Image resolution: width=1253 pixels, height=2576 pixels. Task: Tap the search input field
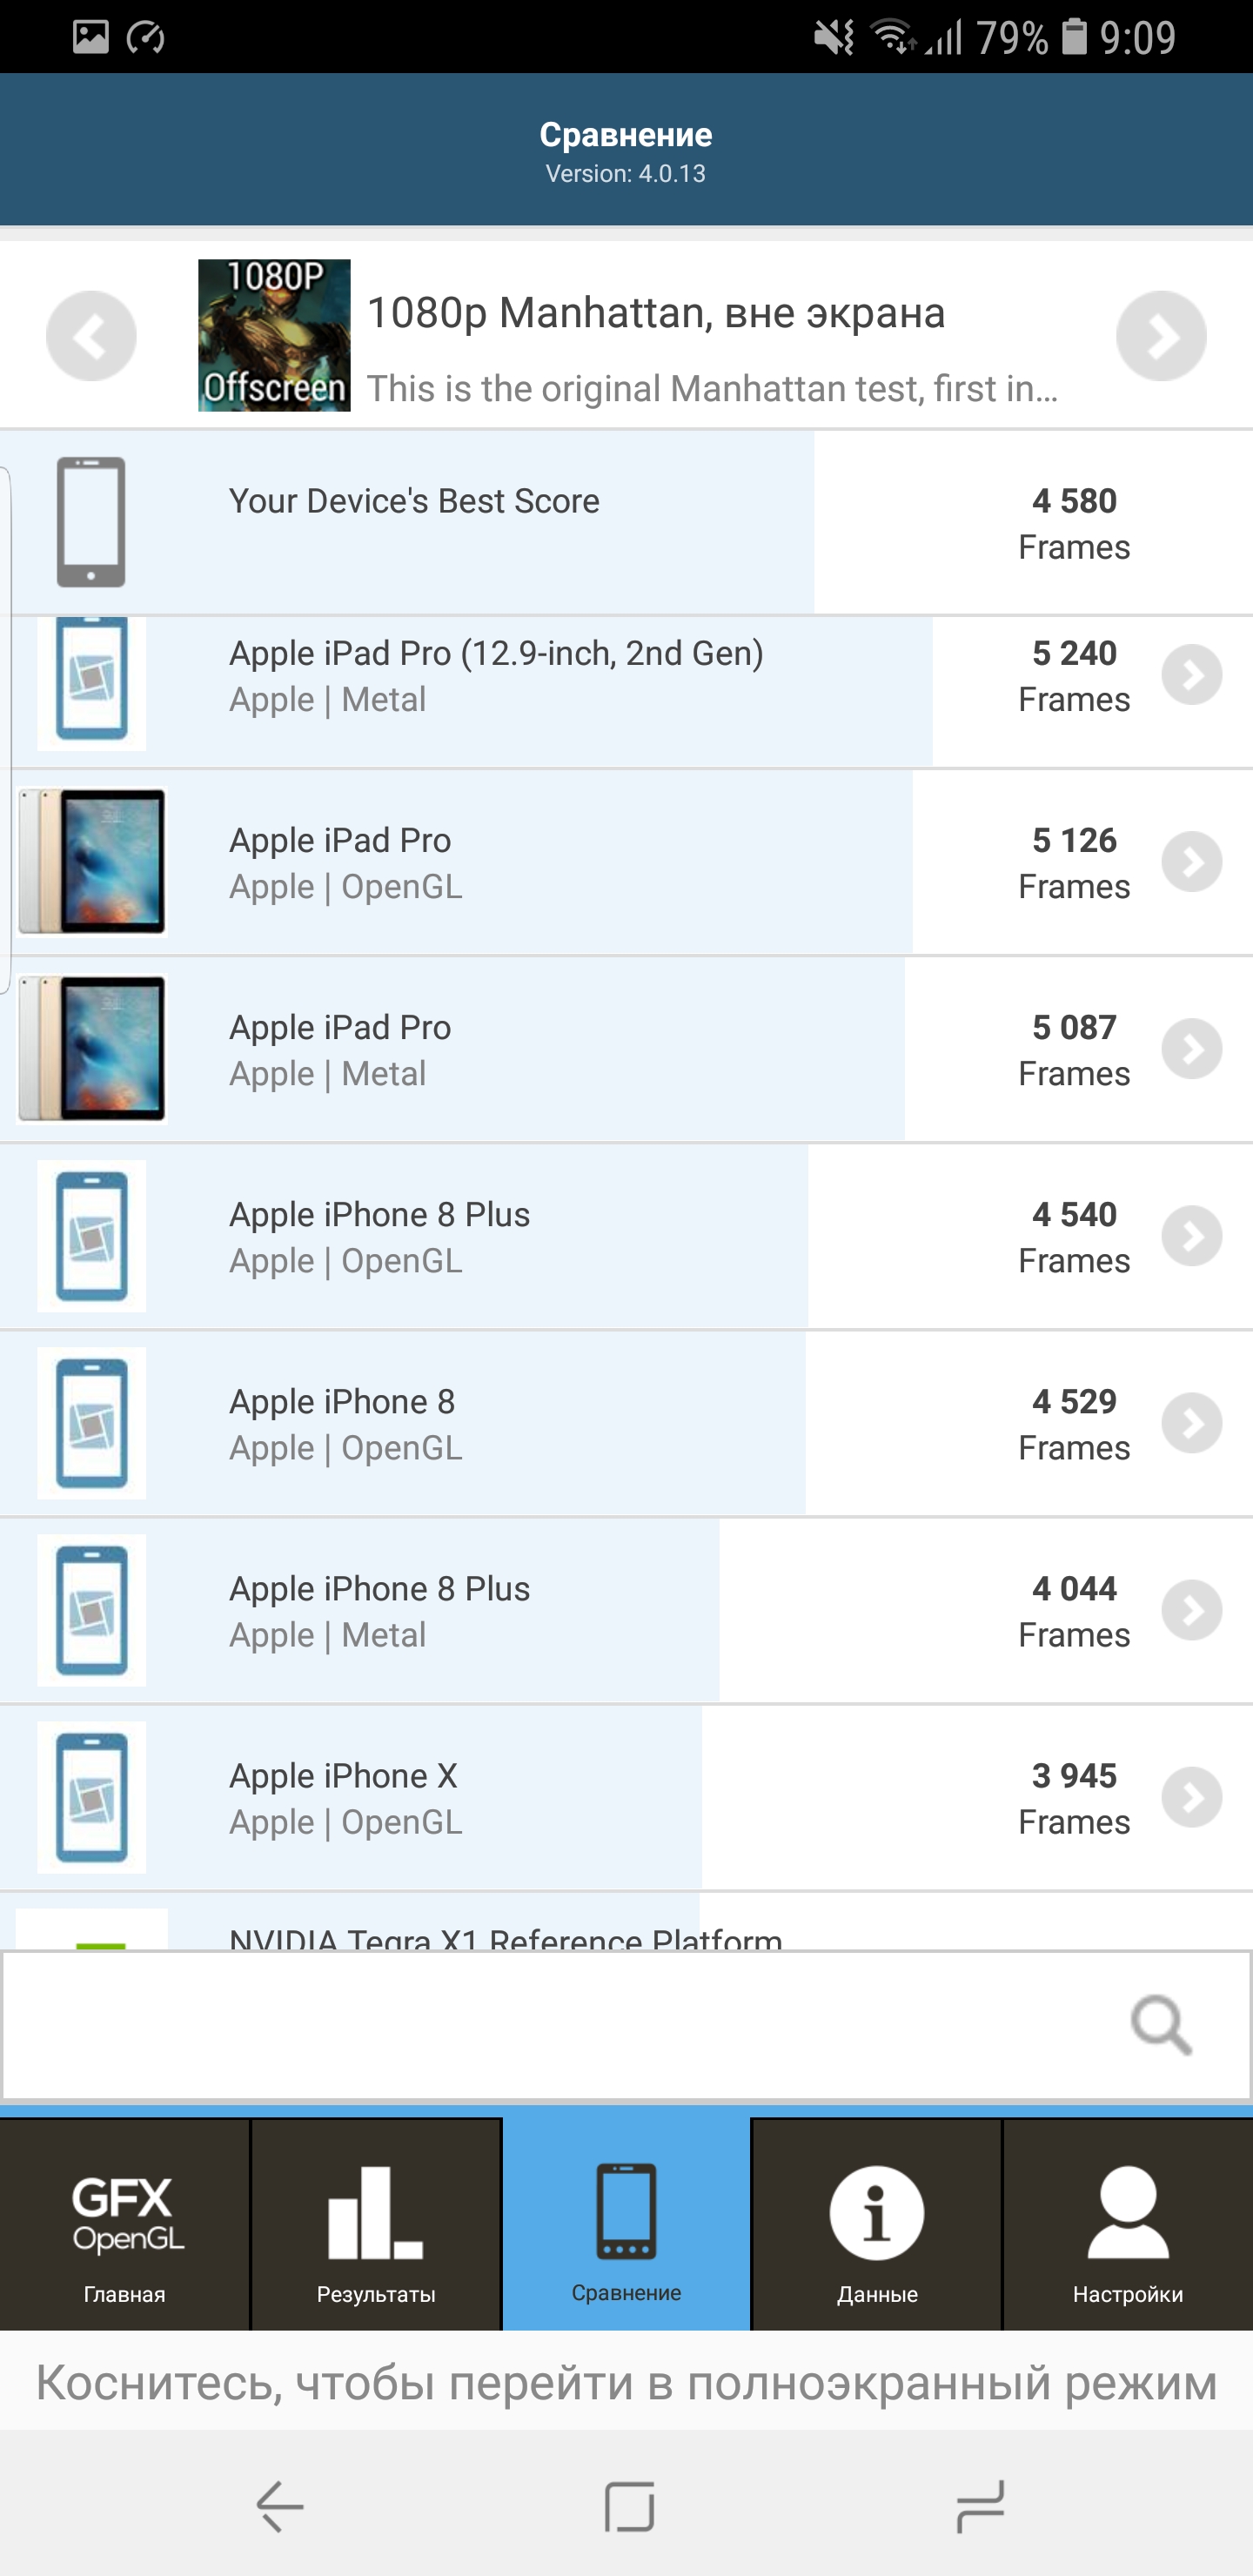(560, 2025)
